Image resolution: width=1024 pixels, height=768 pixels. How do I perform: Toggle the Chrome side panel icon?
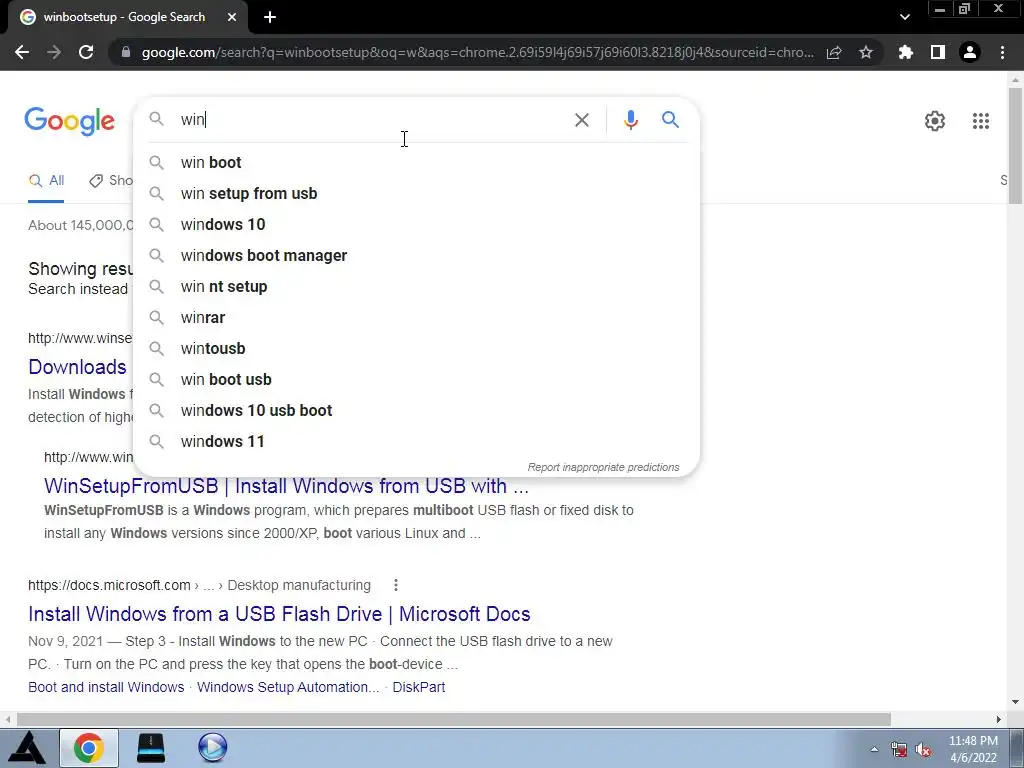point(938,52)
